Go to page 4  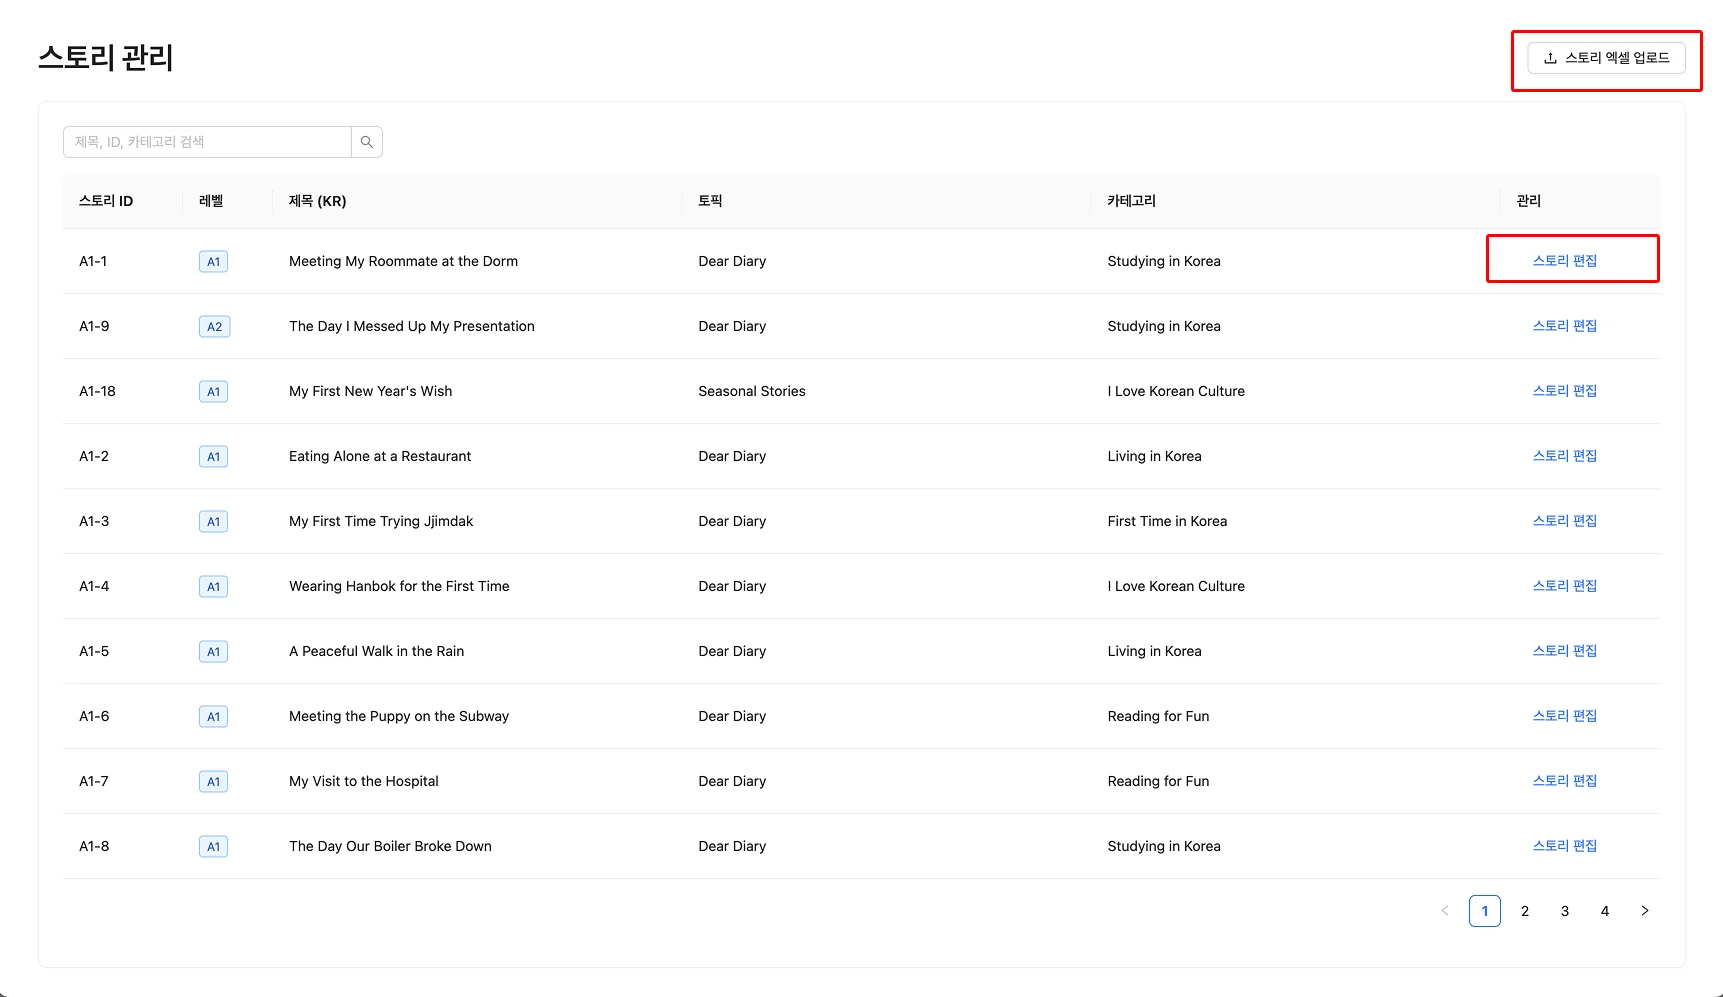click(x=1605, y=911)
